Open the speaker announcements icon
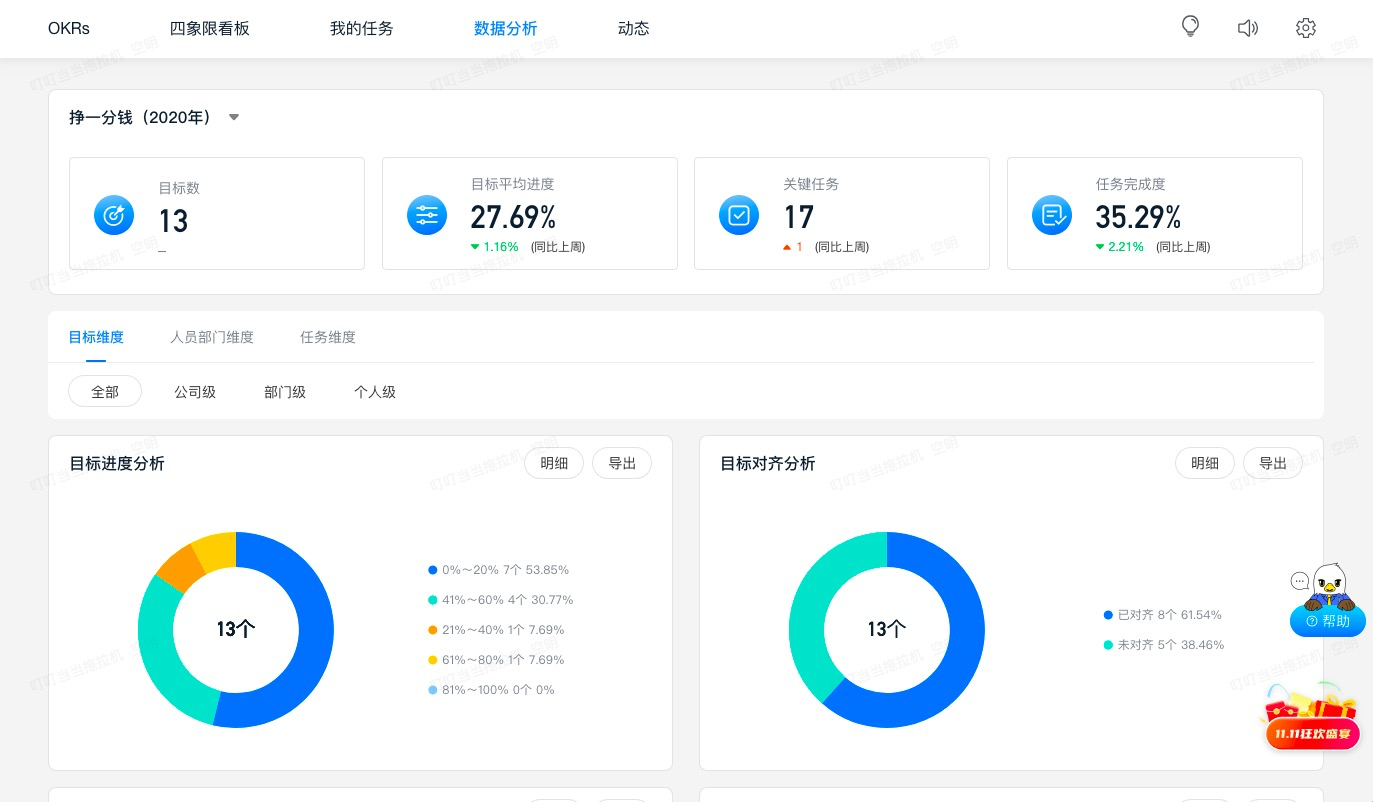This screenshot has width=1373, height=802. pyautogui.click(x=1248, y=28)
